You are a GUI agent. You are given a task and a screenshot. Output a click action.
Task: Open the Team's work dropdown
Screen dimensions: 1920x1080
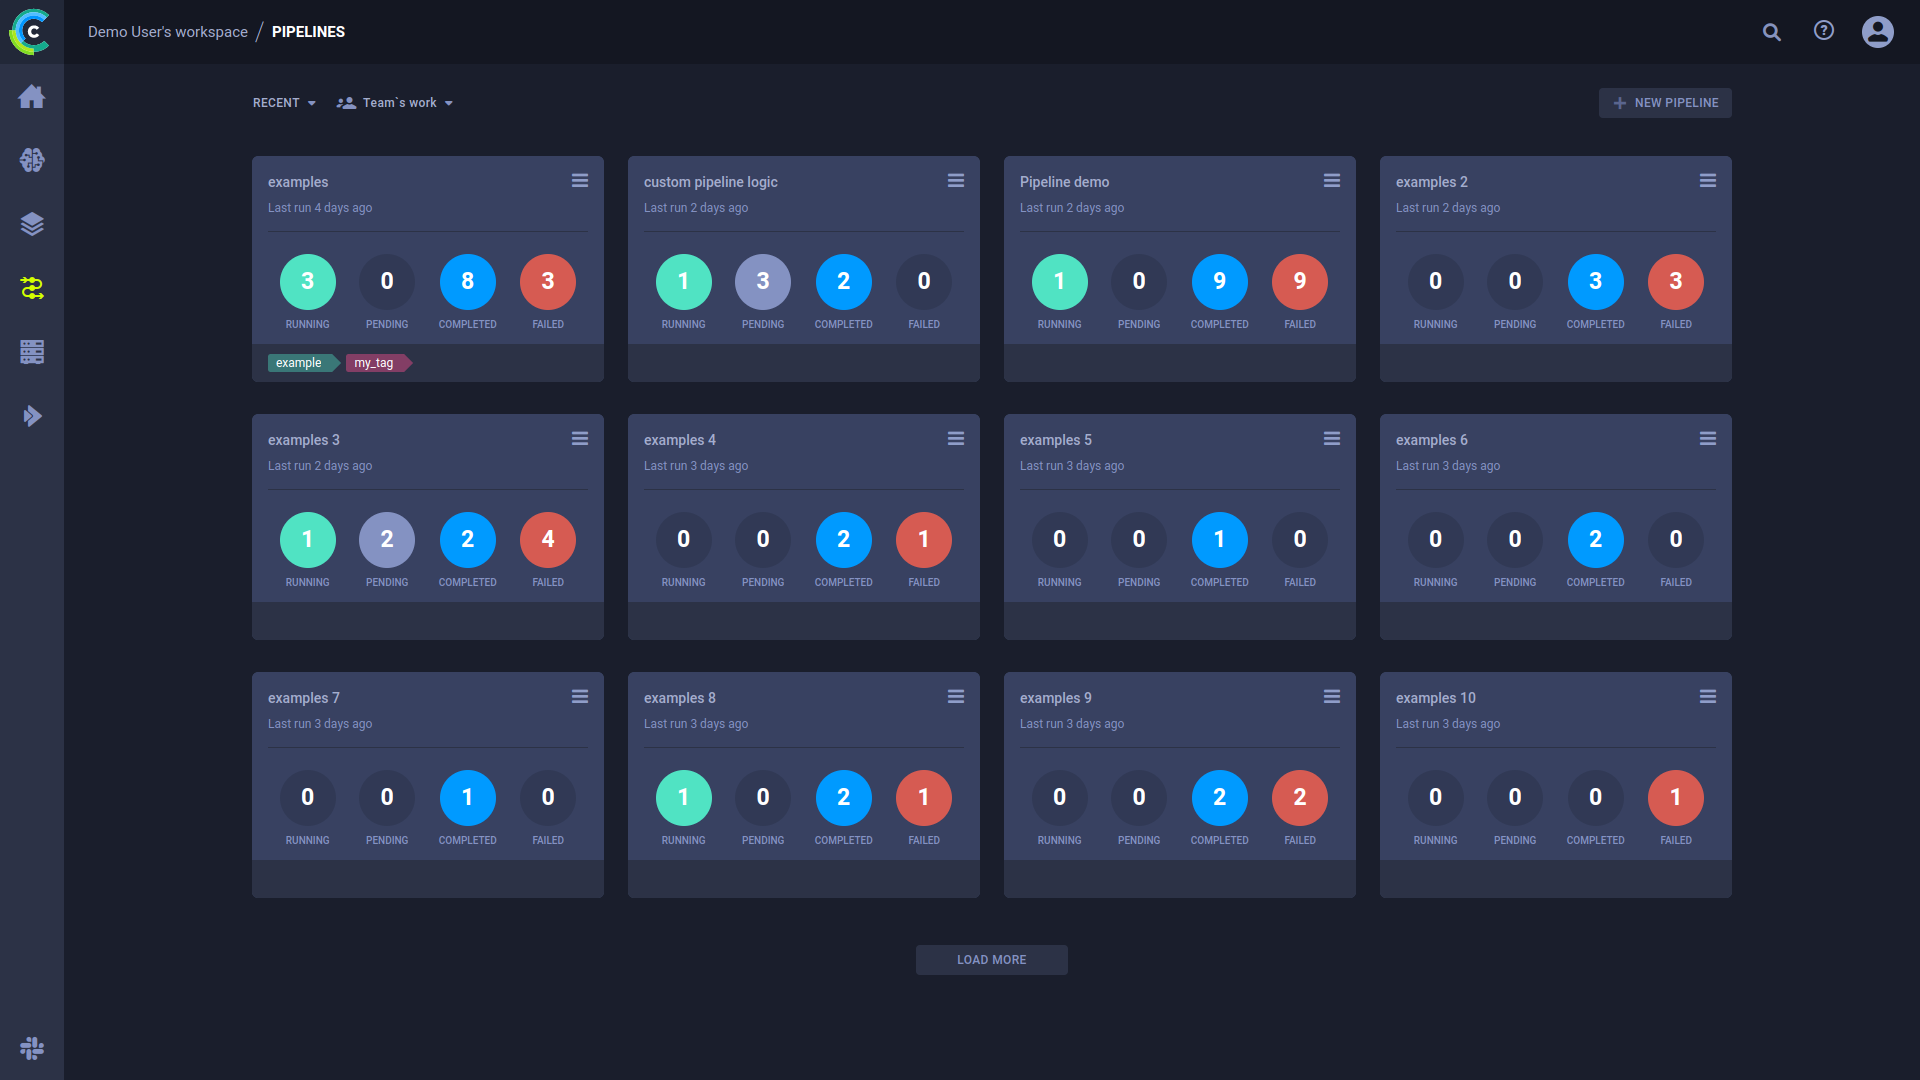pos(395,102)
